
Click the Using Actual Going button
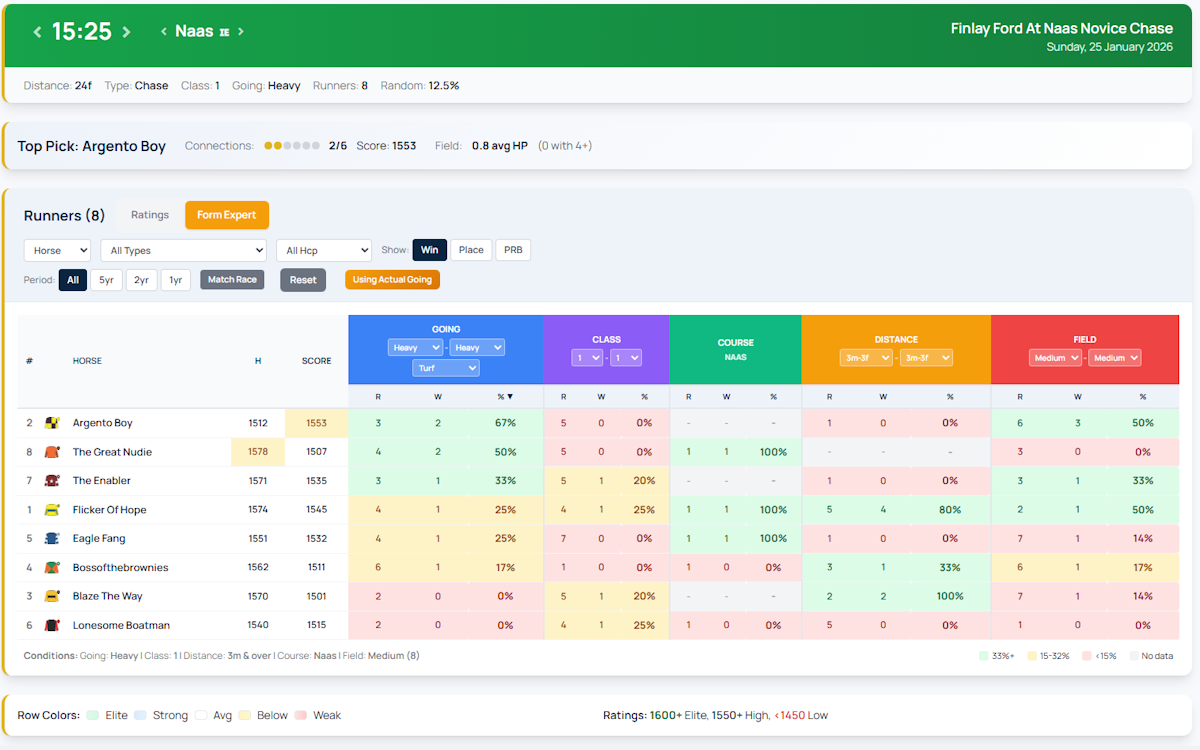coord(392,280)
